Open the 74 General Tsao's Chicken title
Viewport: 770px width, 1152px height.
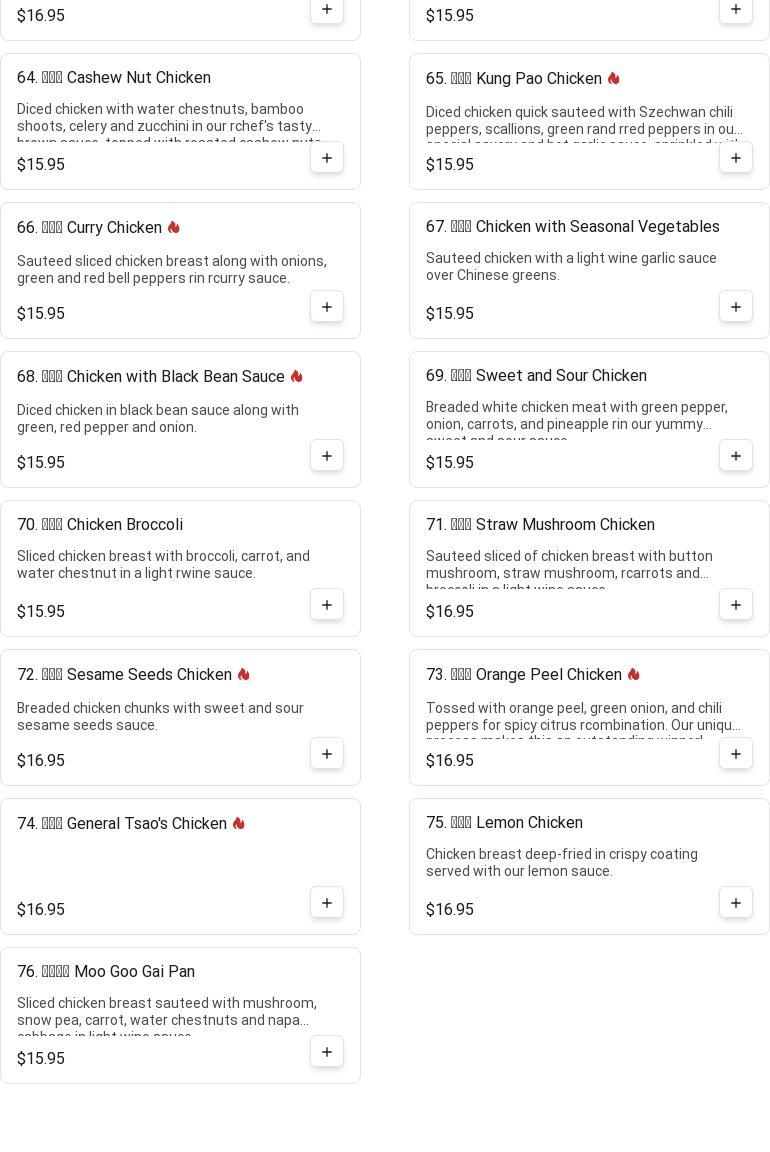pos(122,824)
